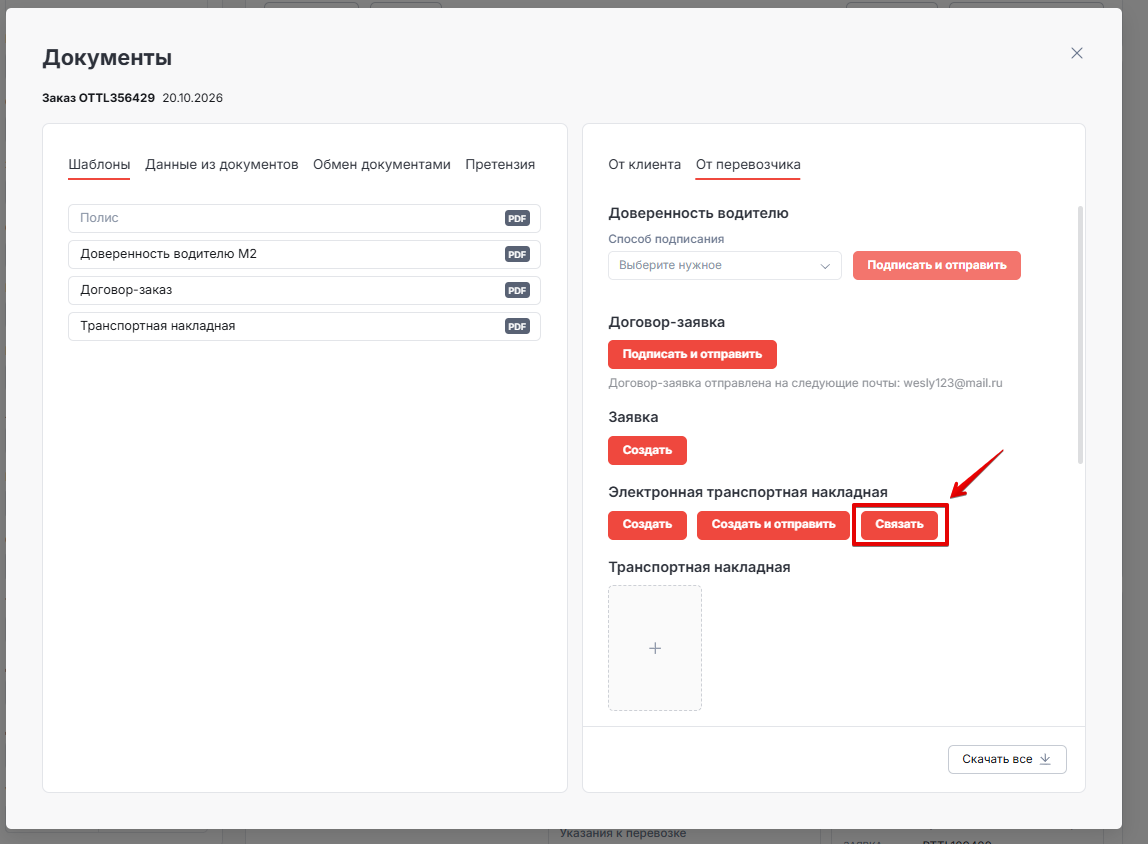Close the Документы dialog with the X icon
This screenshot has height=844, width=1148.
1076,53
